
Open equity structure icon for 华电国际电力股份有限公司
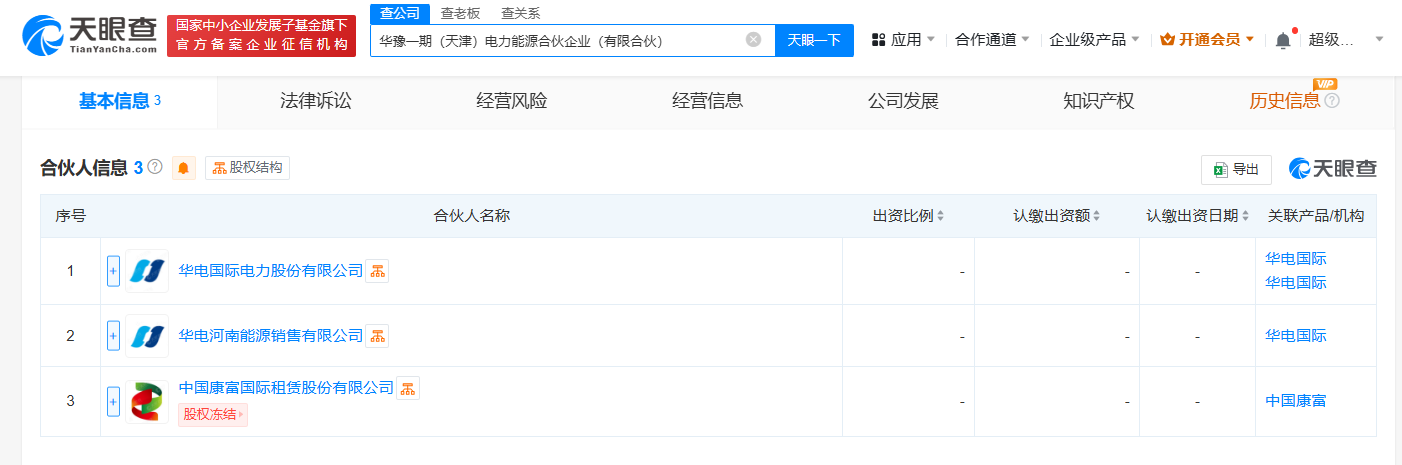[x=376, y=271]
